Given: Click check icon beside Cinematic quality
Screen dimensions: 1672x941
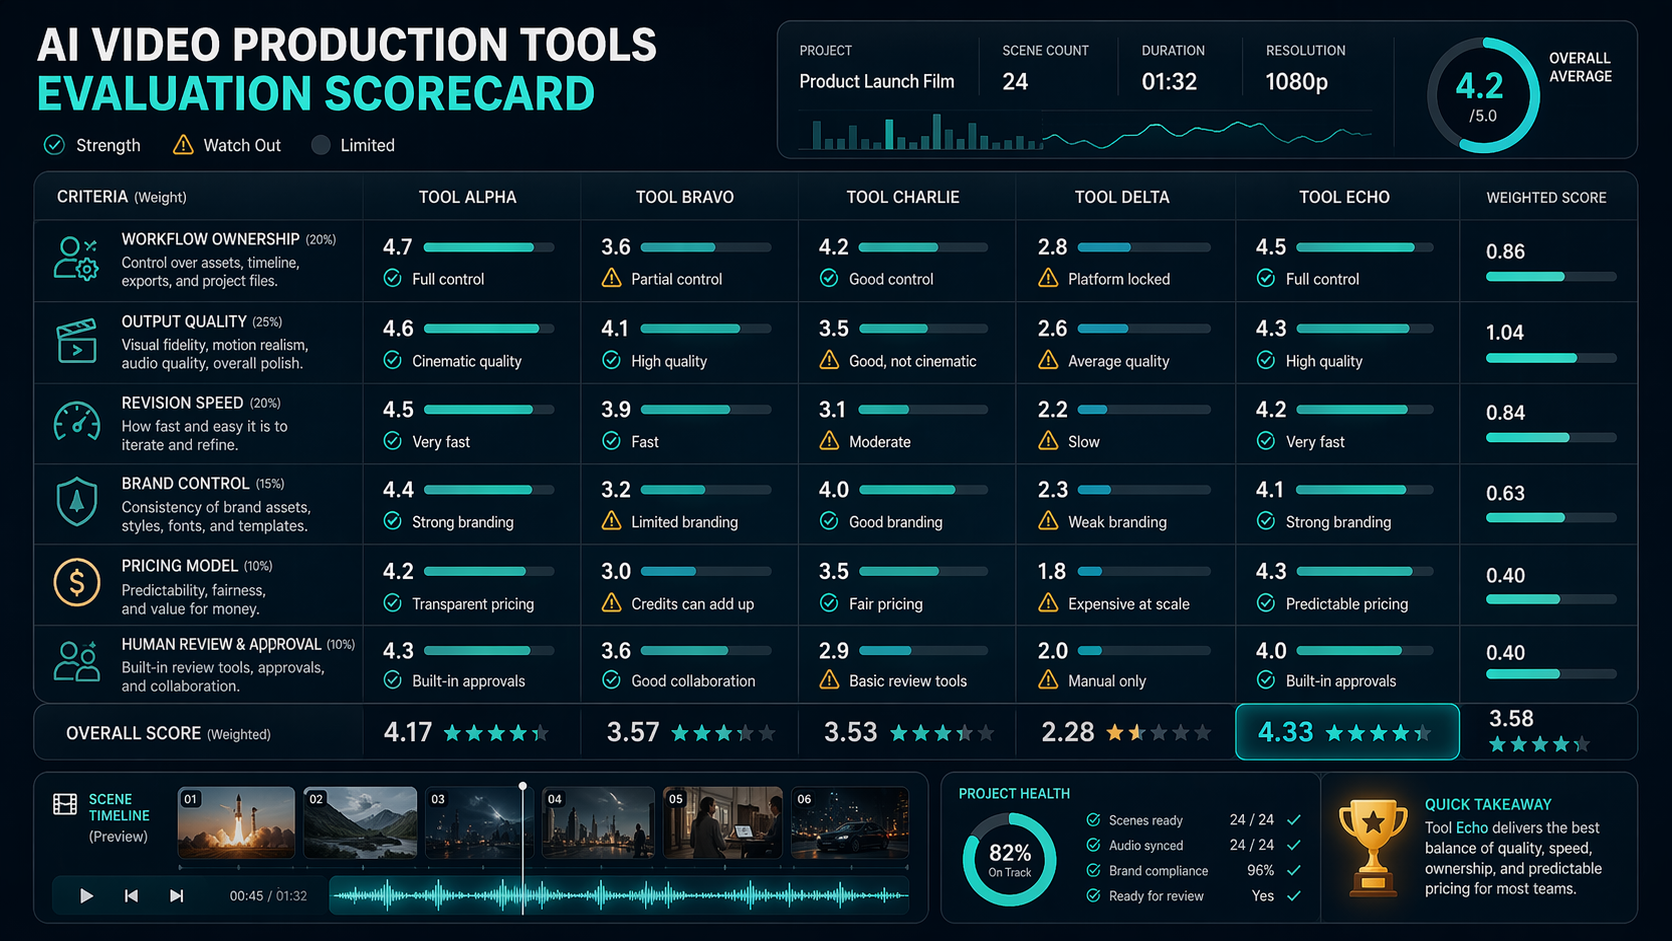Looking at the screenshot, I should pos(393,360).
